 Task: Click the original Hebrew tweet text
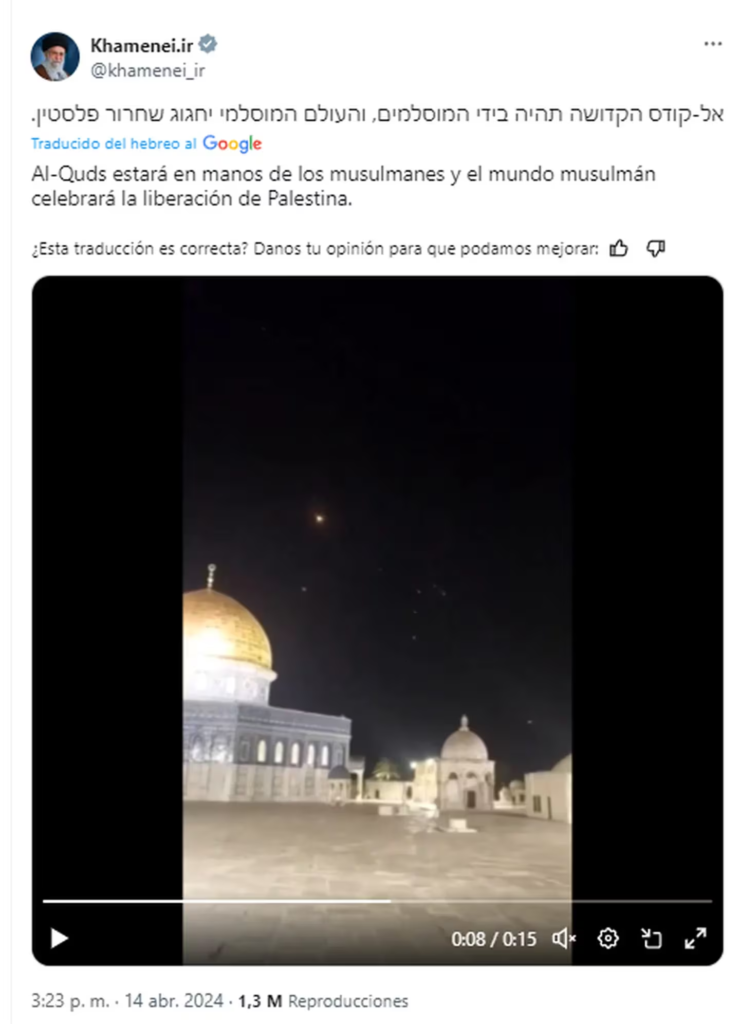pyautogui.click(x=378, y=114)
